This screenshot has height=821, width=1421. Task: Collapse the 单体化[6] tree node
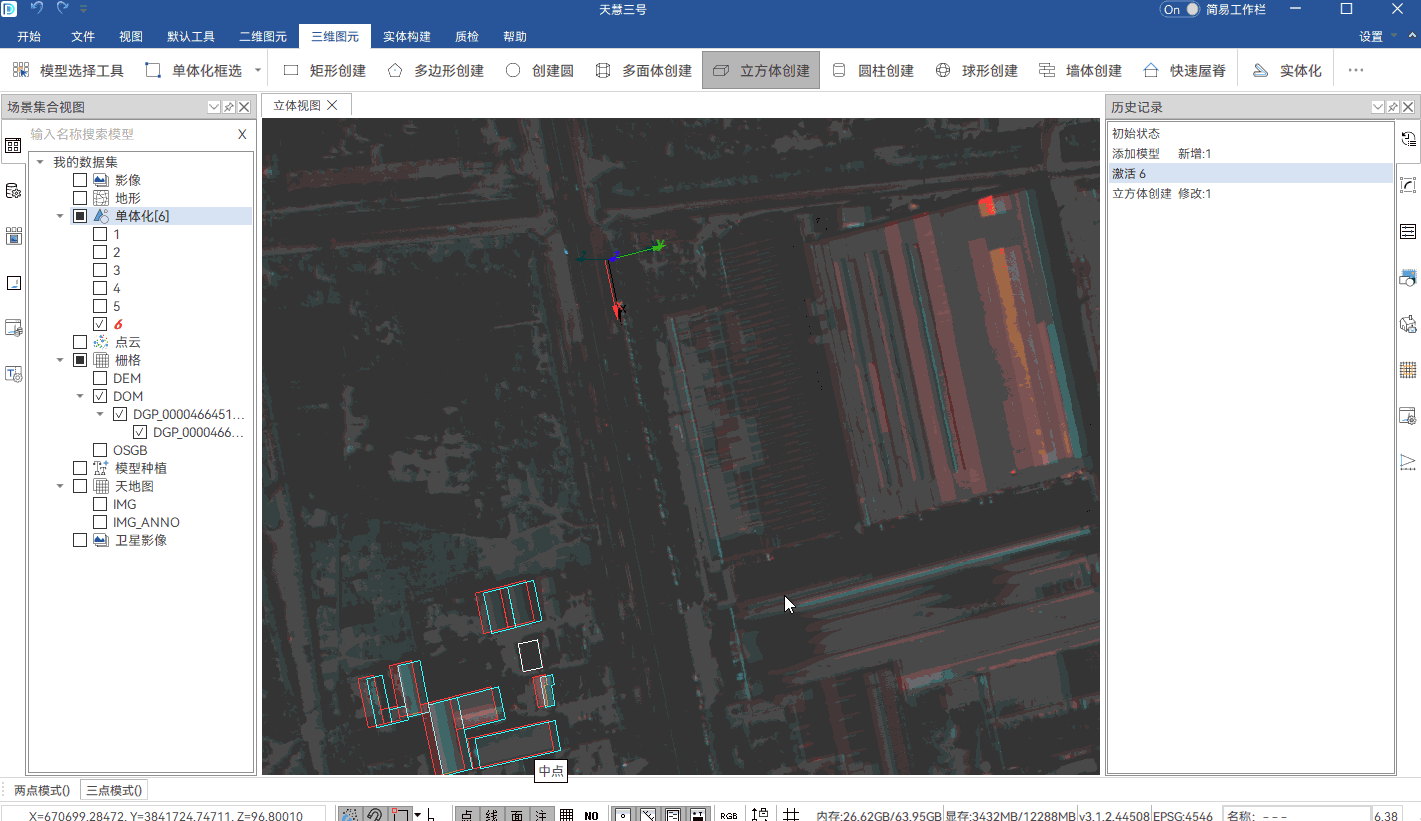click(x=60, y=216)
